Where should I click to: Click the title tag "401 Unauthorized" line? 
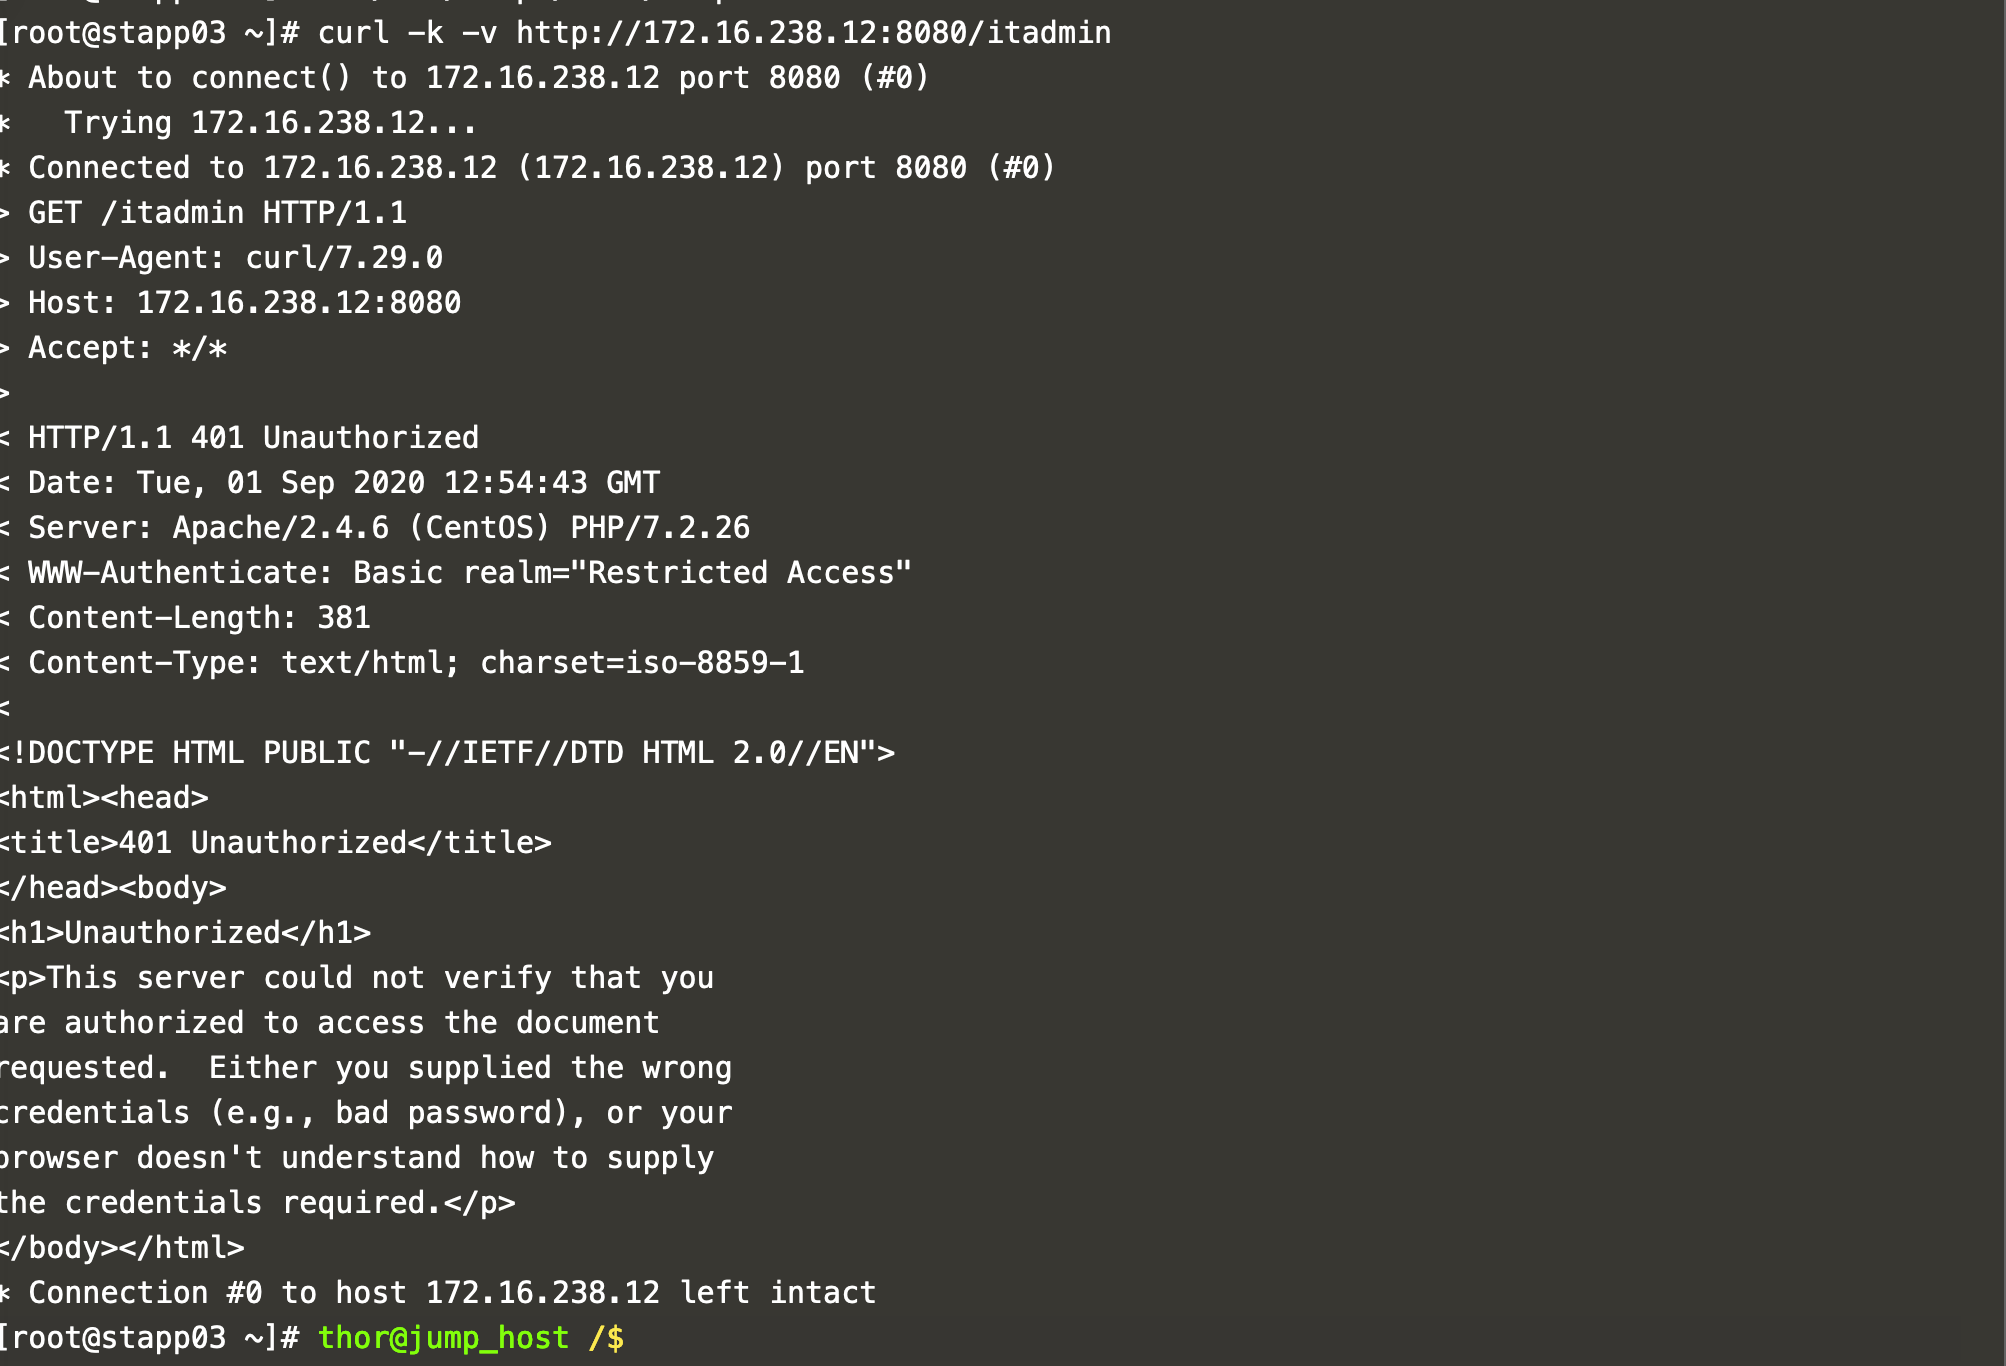pos(275,843)
